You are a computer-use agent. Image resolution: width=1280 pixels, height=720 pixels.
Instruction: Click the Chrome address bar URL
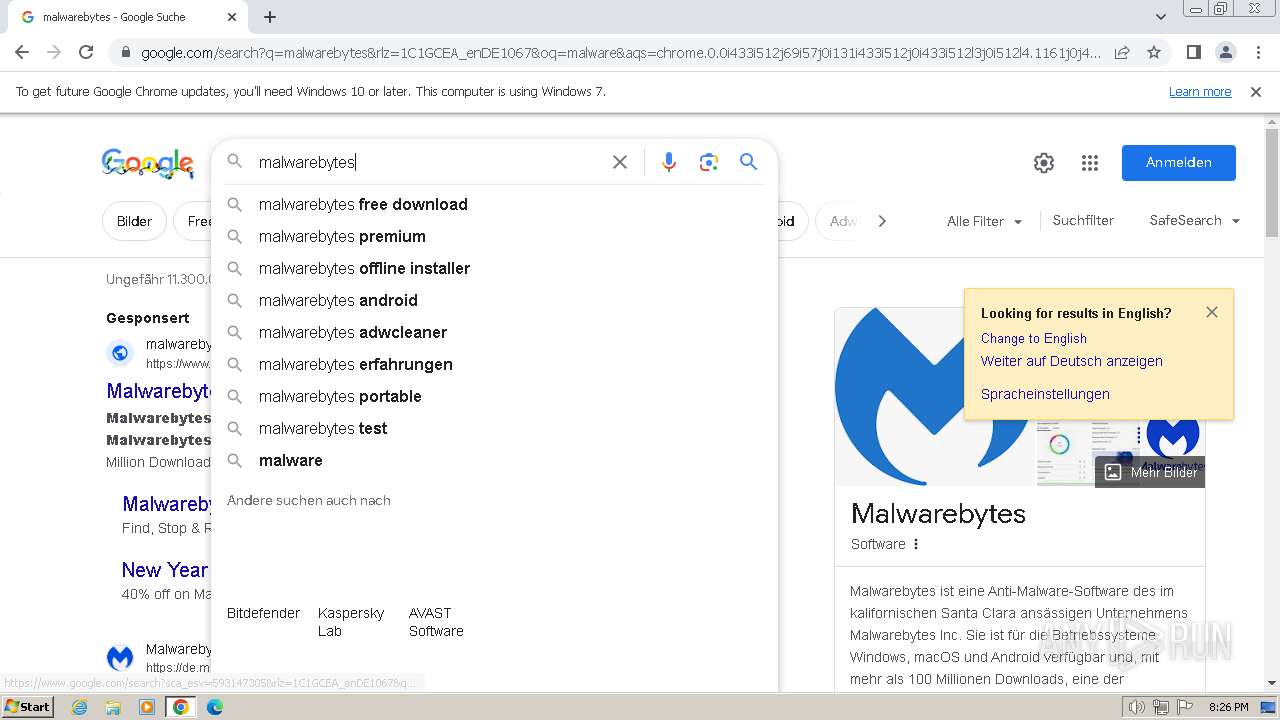[x=620, y=52]
